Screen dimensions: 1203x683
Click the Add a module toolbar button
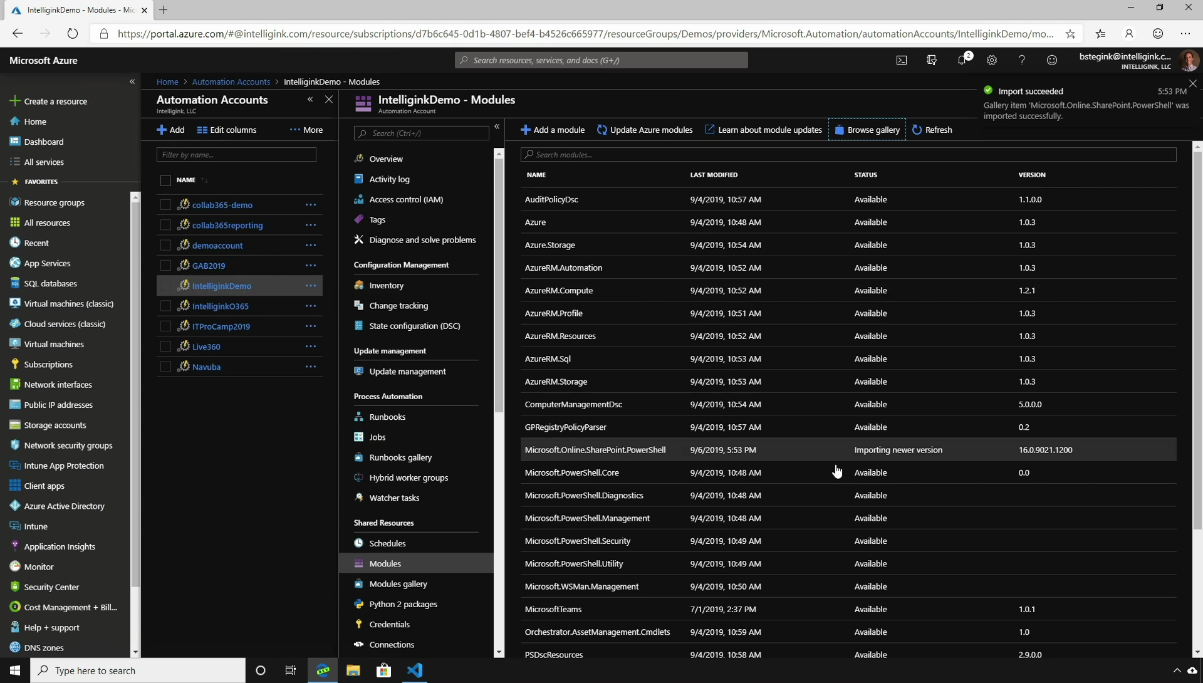[553, 130]
